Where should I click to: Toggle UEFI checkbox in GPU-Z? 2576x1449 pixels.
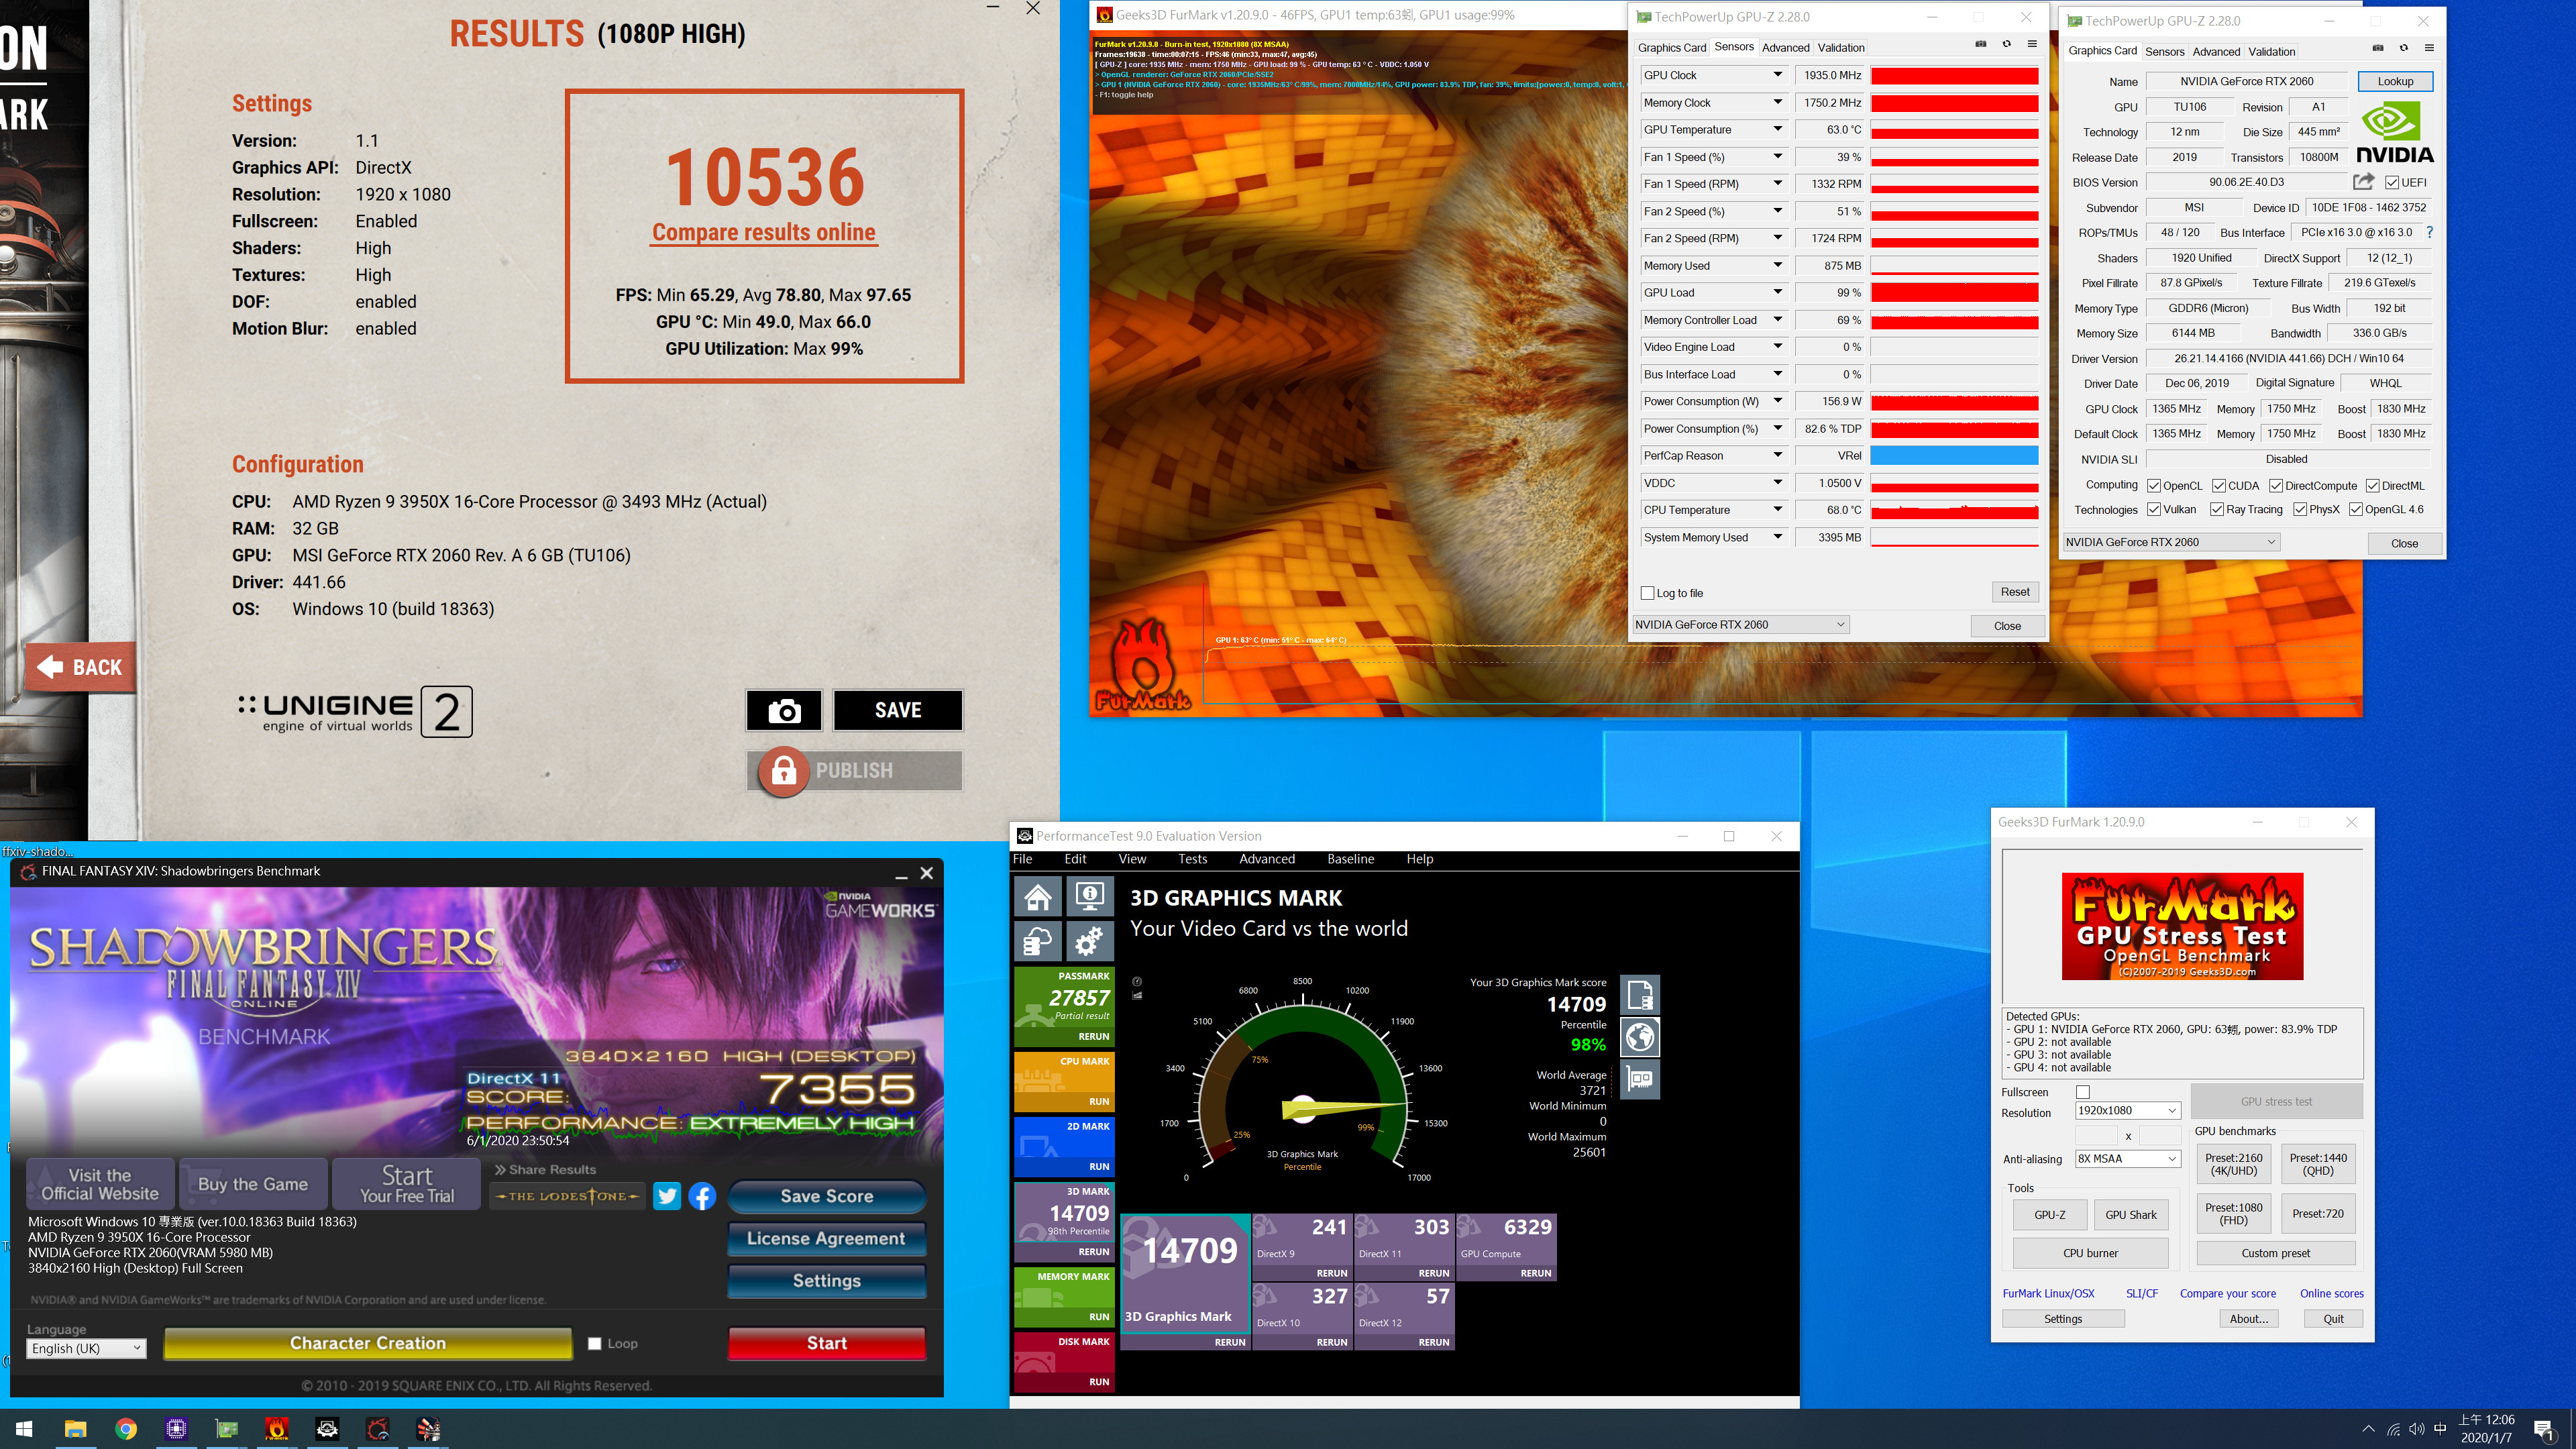[2392, 182]
